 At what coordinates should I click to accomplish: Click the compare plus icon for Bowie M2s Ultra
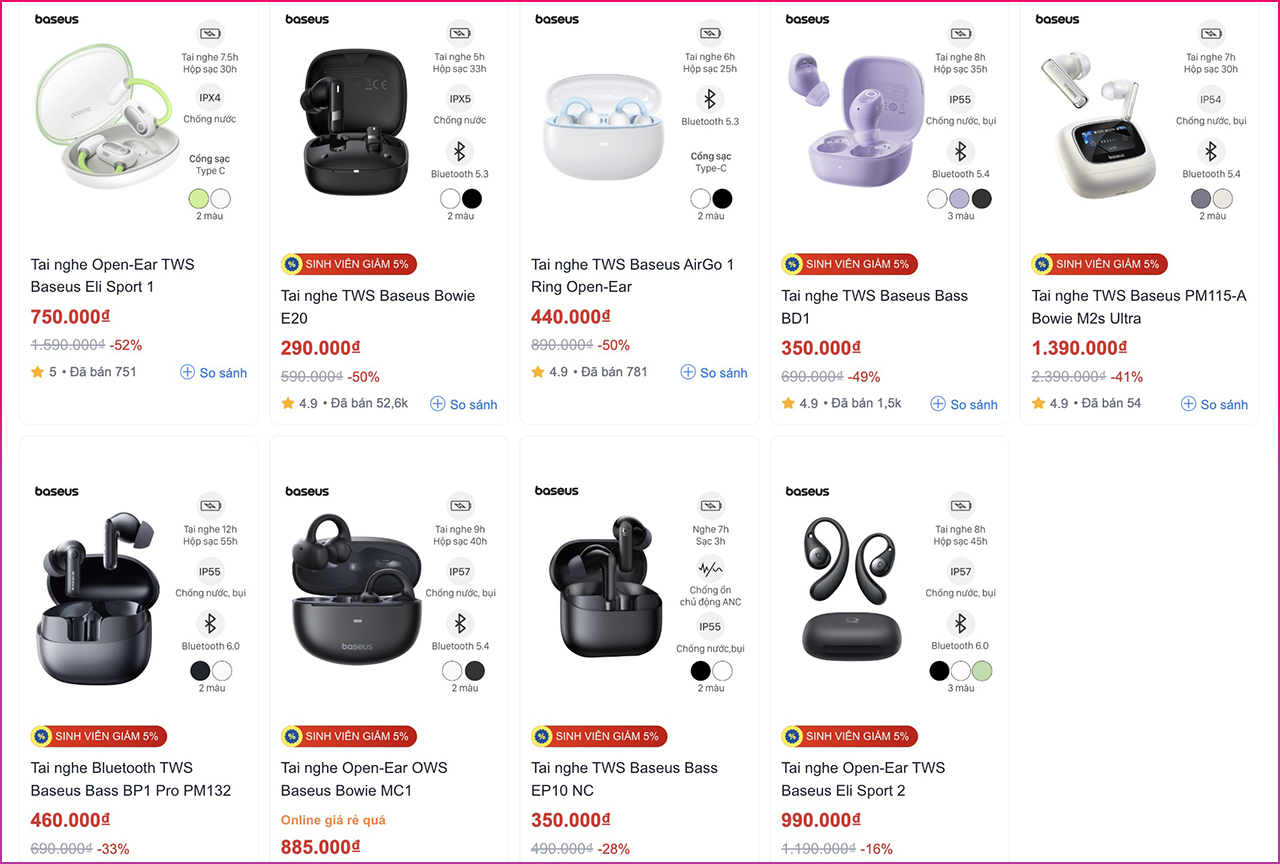coord(1188,404)
